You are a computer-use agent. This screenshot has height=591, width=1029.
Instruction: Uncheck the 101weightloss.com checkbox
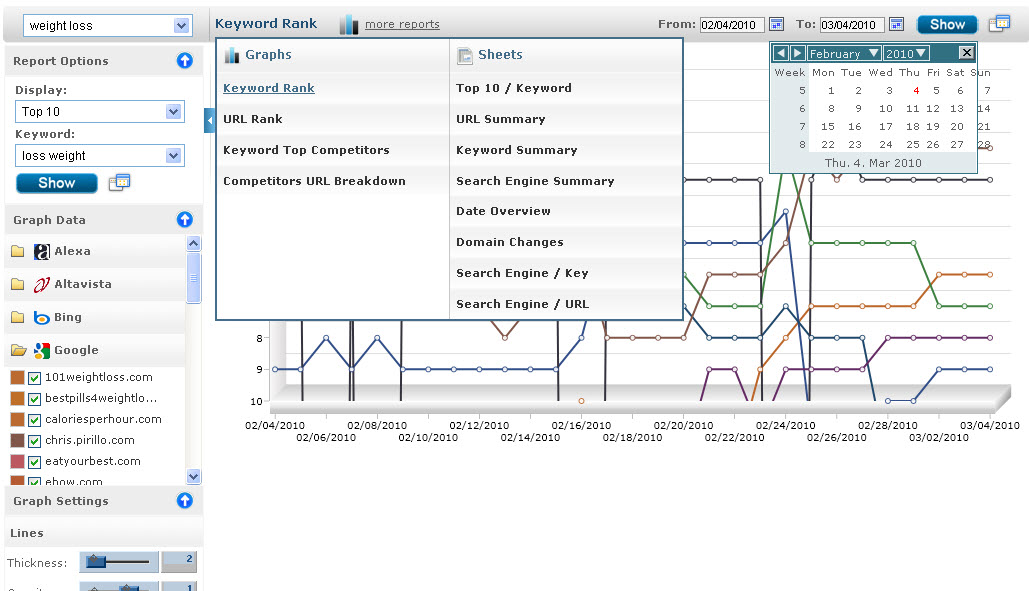point(34,378)
